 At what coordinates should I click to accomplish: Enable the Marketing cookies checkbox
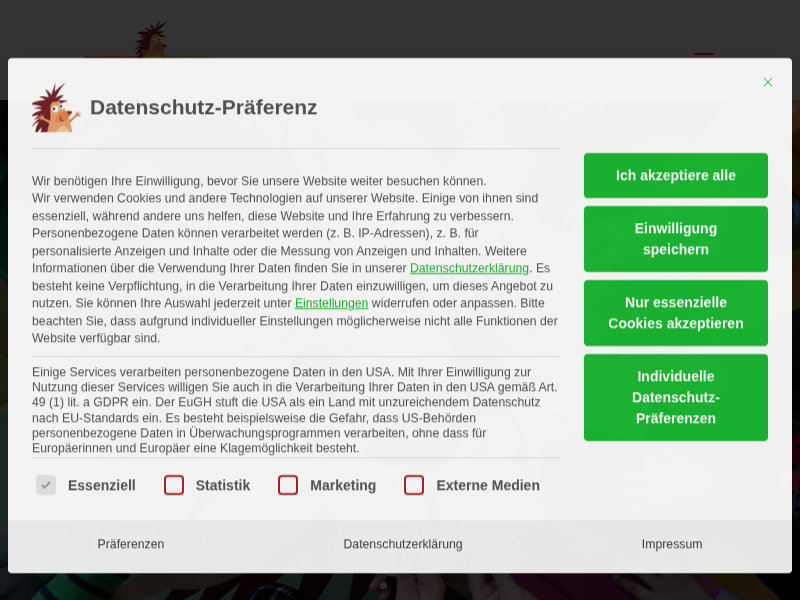coord(288,485)
